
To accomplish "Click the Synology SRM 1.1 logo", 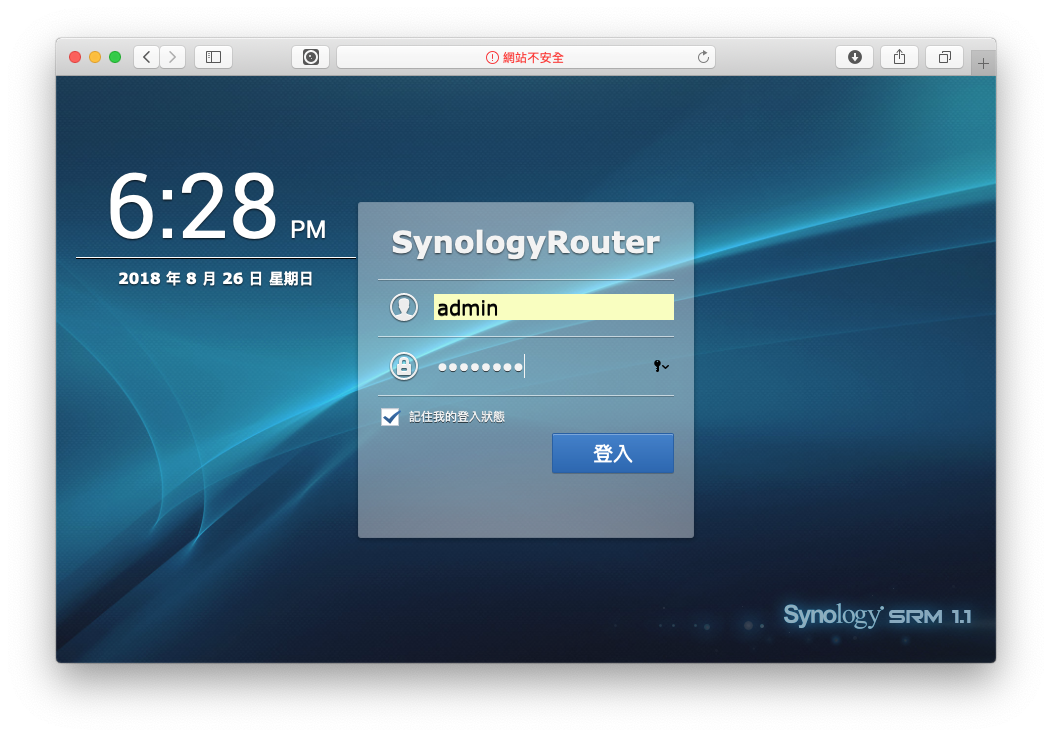I will tap(878, 615).
